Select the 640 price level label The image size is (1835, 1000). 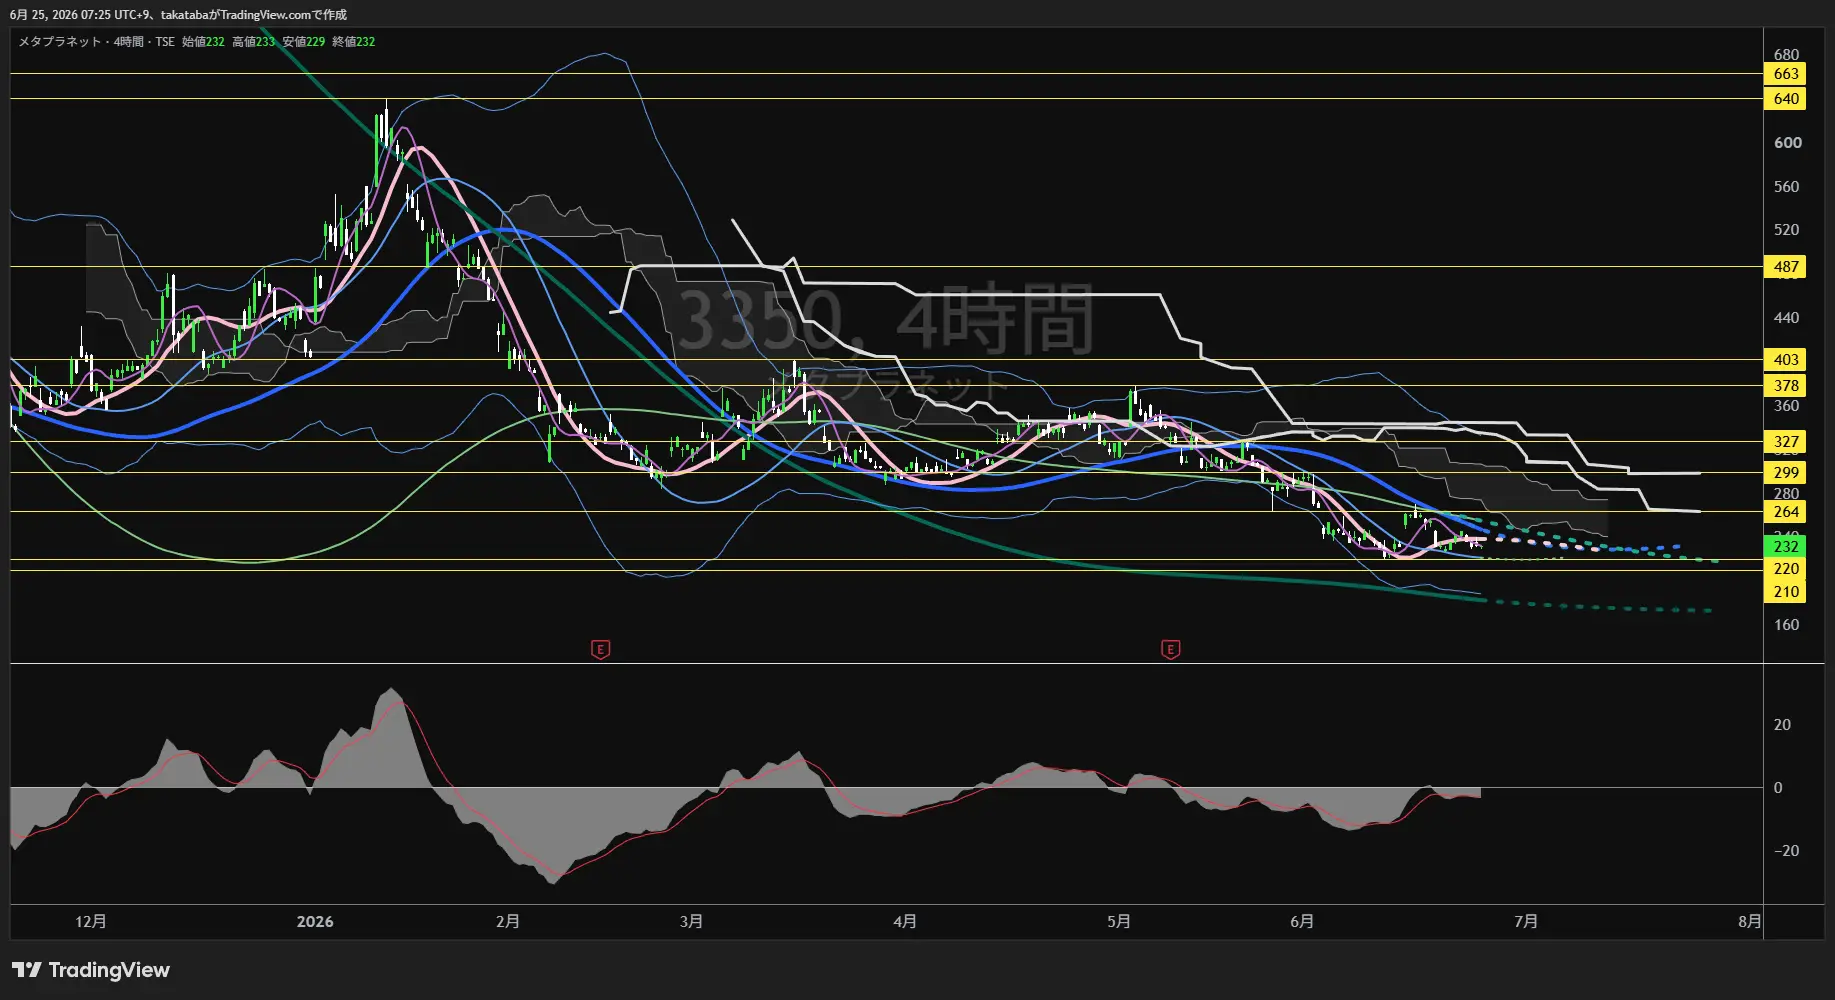coord(1786,99)
